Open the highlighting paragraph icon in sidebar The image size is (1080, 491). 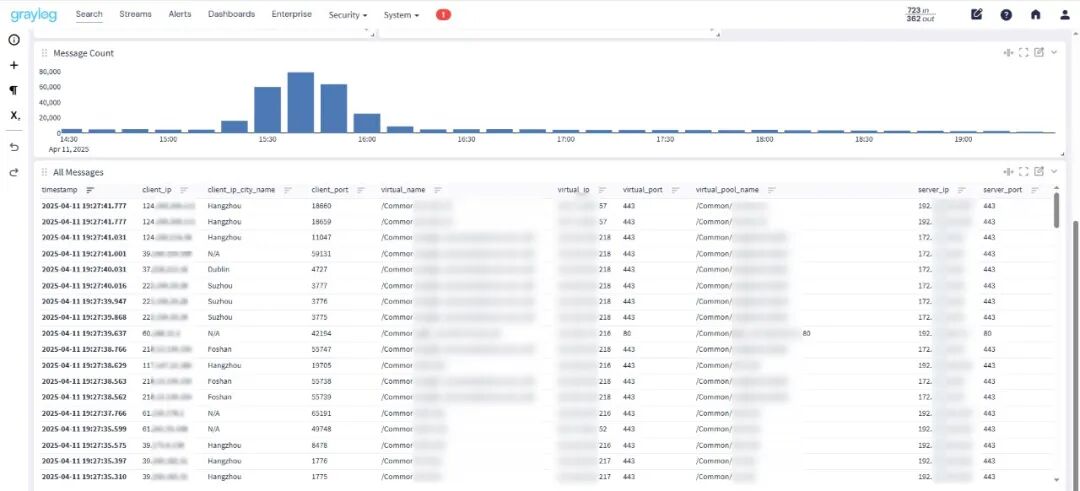pyautogui.click(x=14, y=90)
